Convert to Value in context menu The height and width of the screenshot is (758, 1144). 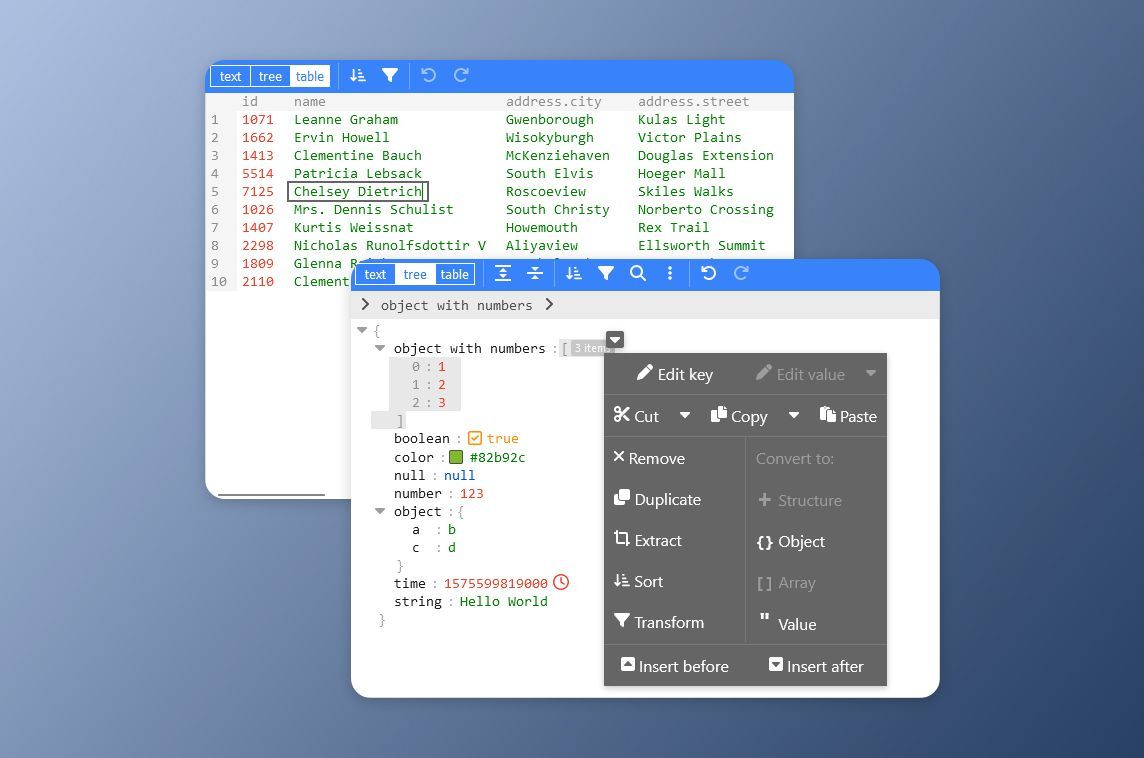click(x=787, y=623)
